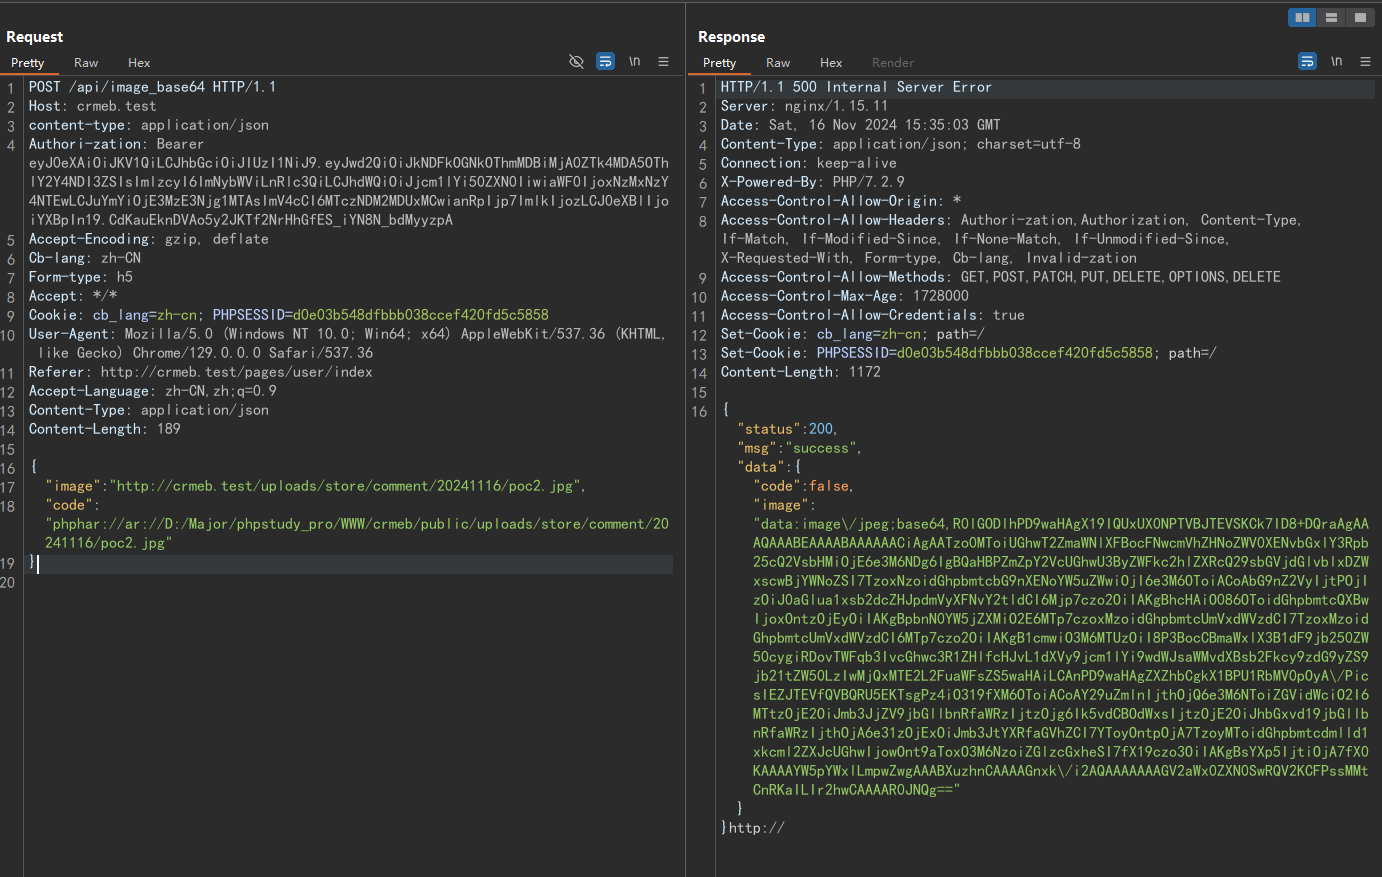Image resolution: width=1382 pixels, height=877 pixels.
Task: Toggle word wrap icon in Request panel
Action: (x=605, y=61)
